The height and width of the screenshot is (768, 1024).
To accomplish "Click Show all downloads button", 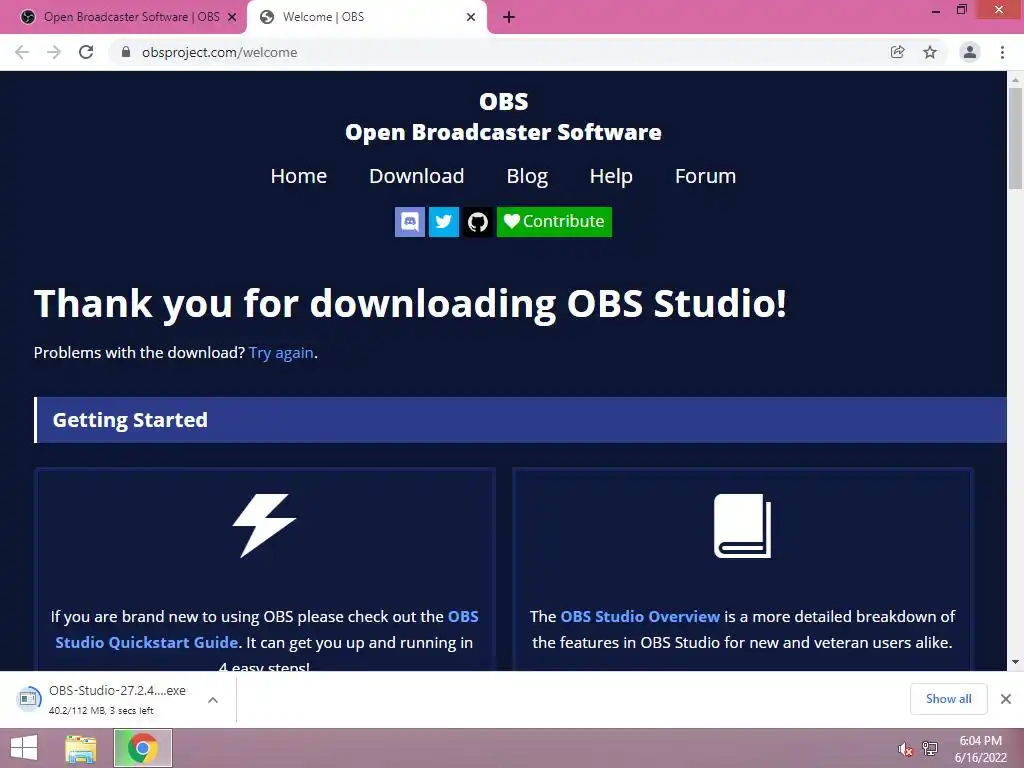I will (x=948, y=699).
